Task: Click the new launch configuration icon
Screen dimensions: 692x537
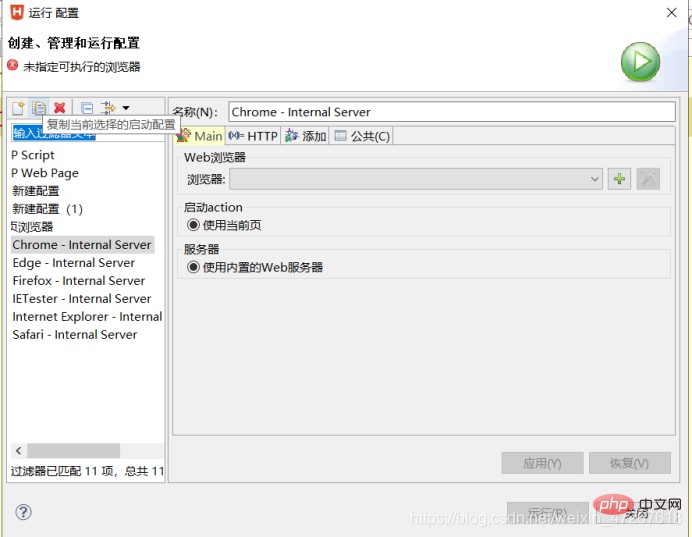Action: click(x=19, y=107)
